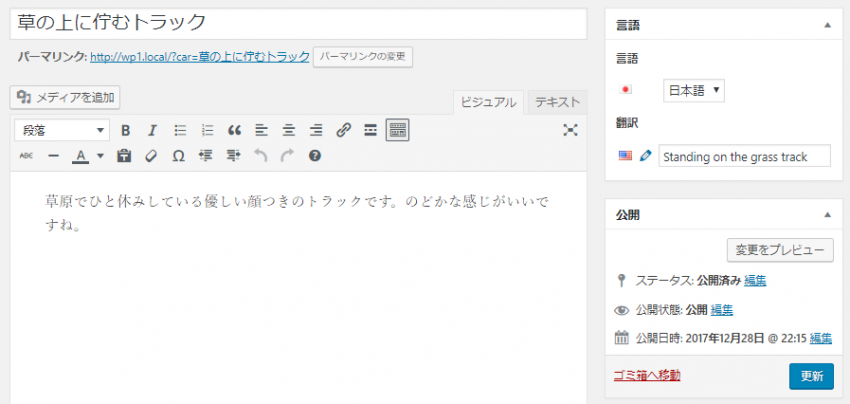
Task: Edit the 公開日時 publish date
Action: coord(821,338)
